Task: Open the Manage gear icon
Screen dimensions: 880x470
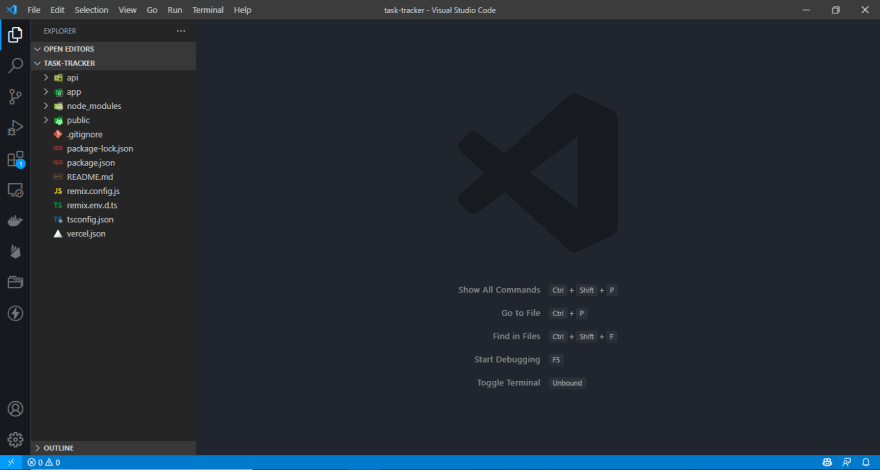Action: (15, 439)
